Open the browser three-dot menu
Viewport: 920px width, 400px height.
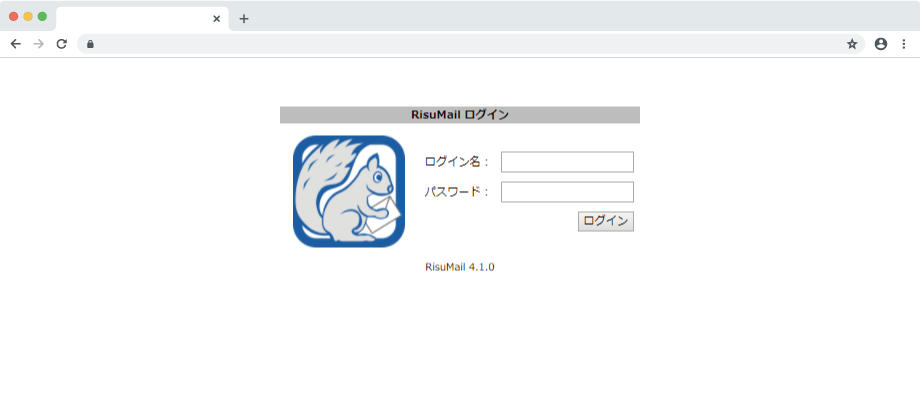[x=904, y=44]
